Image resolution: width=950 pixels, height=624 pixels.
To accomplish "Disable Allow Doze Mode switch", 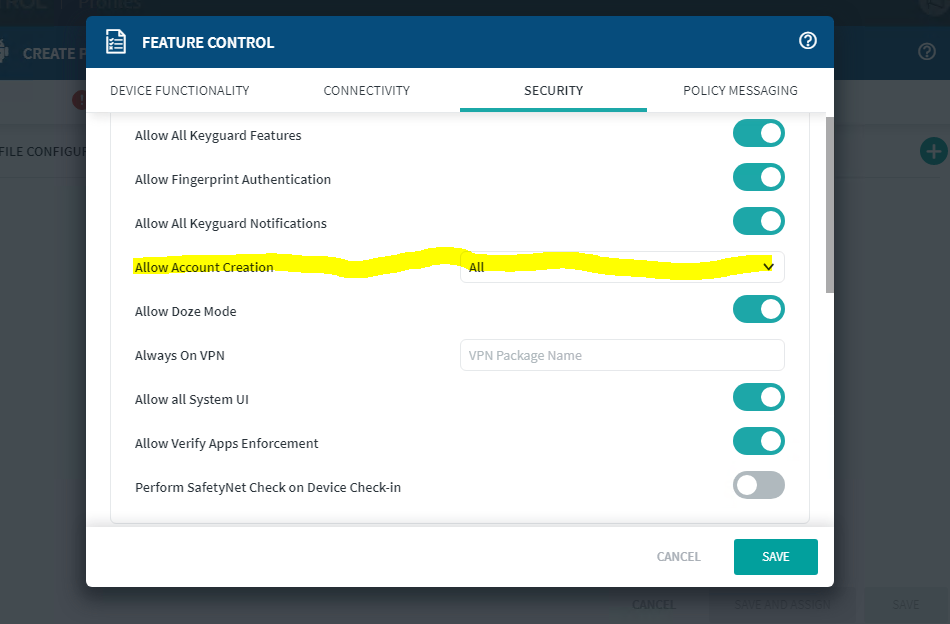I will 759,310.
